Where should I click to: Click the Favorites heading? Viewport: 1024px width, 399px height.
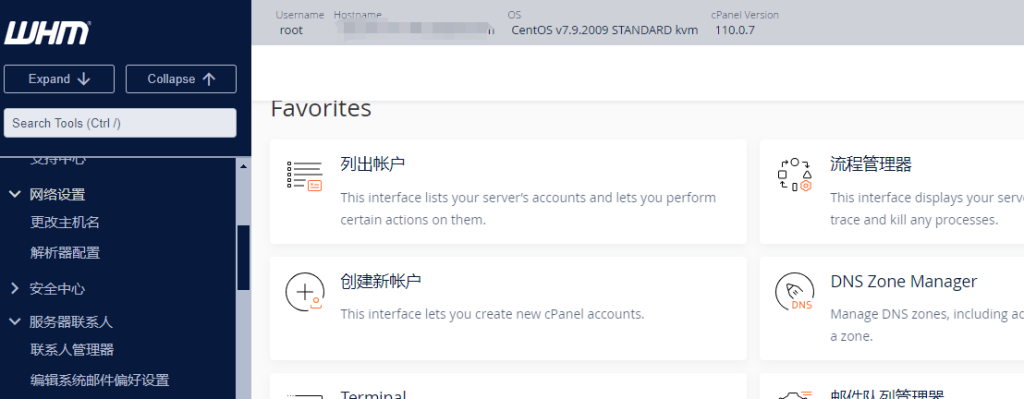pos(321,108)
